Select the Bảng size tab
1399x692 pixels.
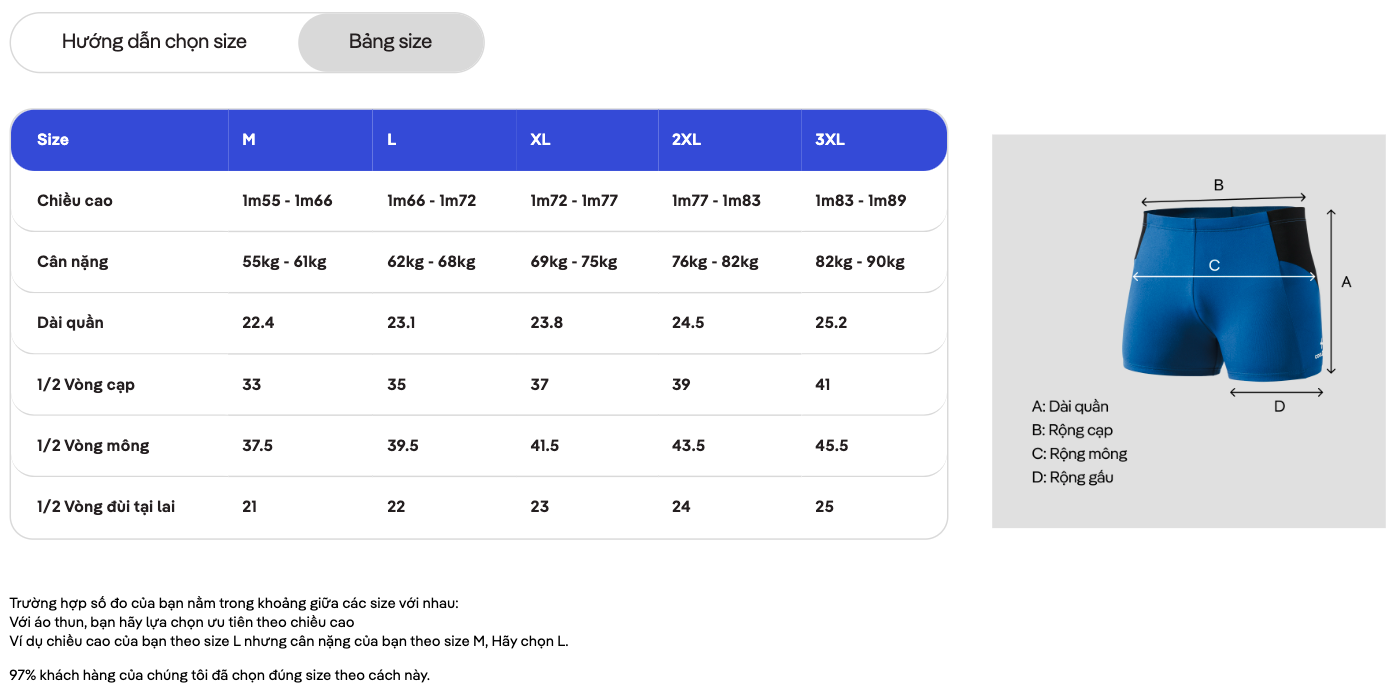pos(391,42)
